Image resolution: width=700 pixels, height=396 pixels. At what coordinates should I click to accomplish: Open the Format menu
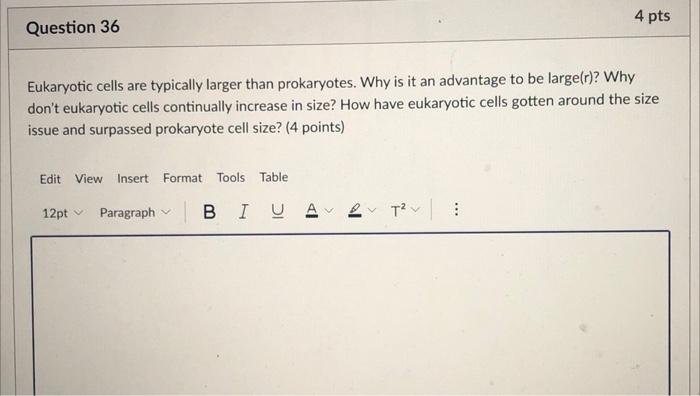point(182,178)
